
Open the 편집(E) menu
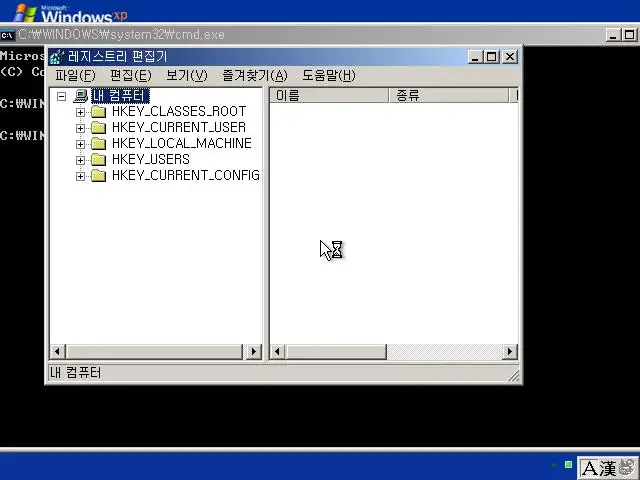[x=131, y=76]
